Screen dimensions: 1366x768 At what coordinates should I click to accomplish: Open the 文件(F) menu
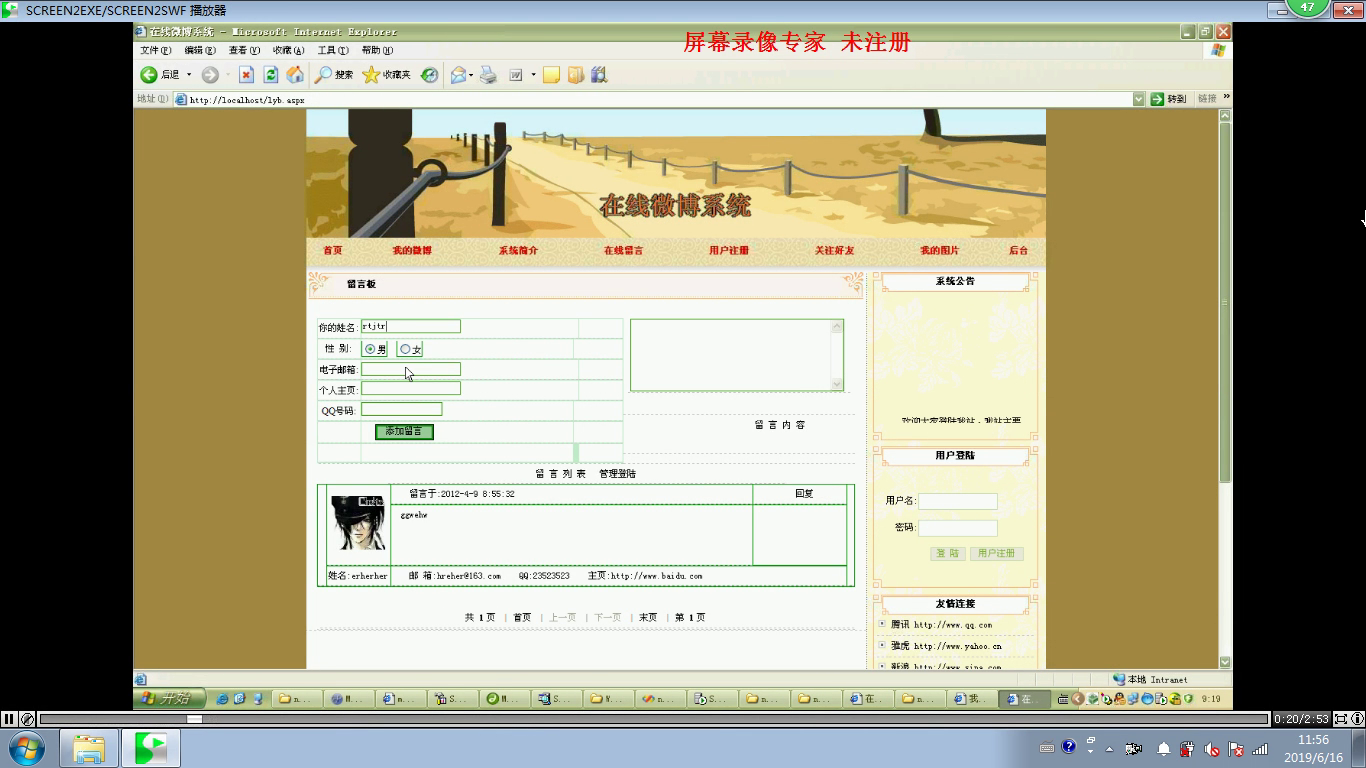tap(156, 50)
